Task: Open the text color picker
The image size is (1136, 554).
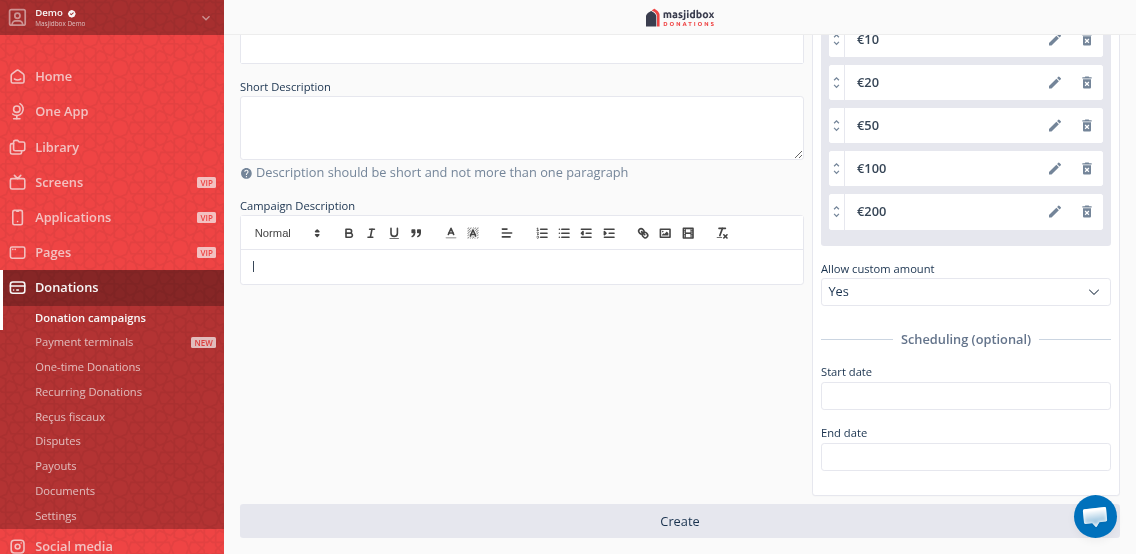Action: pyautogui.click(x=451, y=233)
